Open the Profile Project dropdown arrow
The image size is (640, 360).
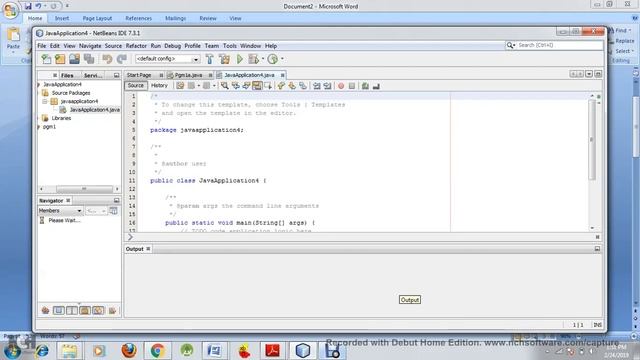[282, 59]
